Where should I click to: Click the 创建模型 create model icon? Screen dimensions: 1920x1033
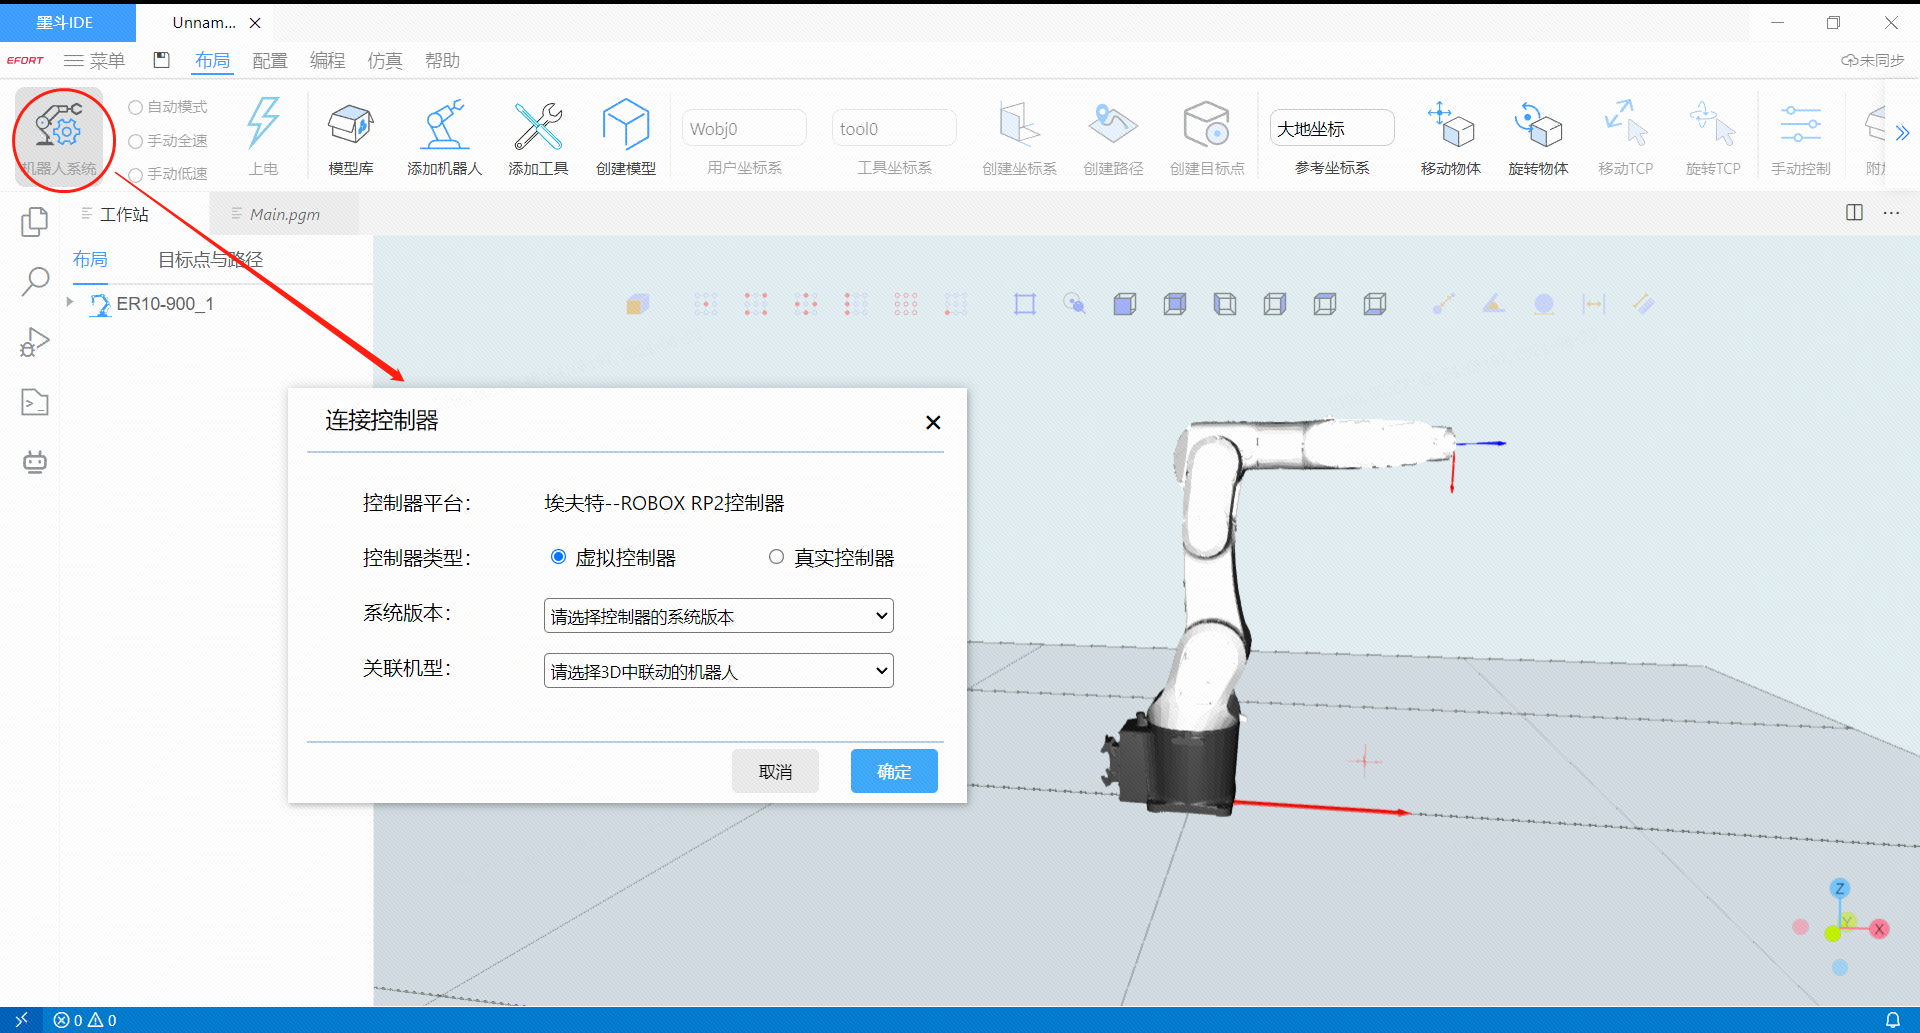click(x=626, y=137)
